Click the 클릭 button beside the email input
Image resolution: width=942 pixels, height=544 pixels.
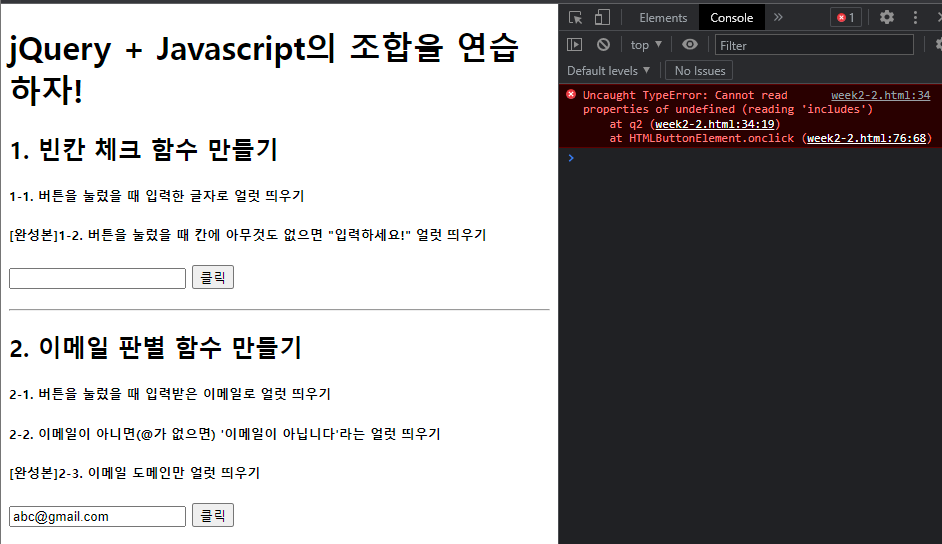(x=213, y=515)
